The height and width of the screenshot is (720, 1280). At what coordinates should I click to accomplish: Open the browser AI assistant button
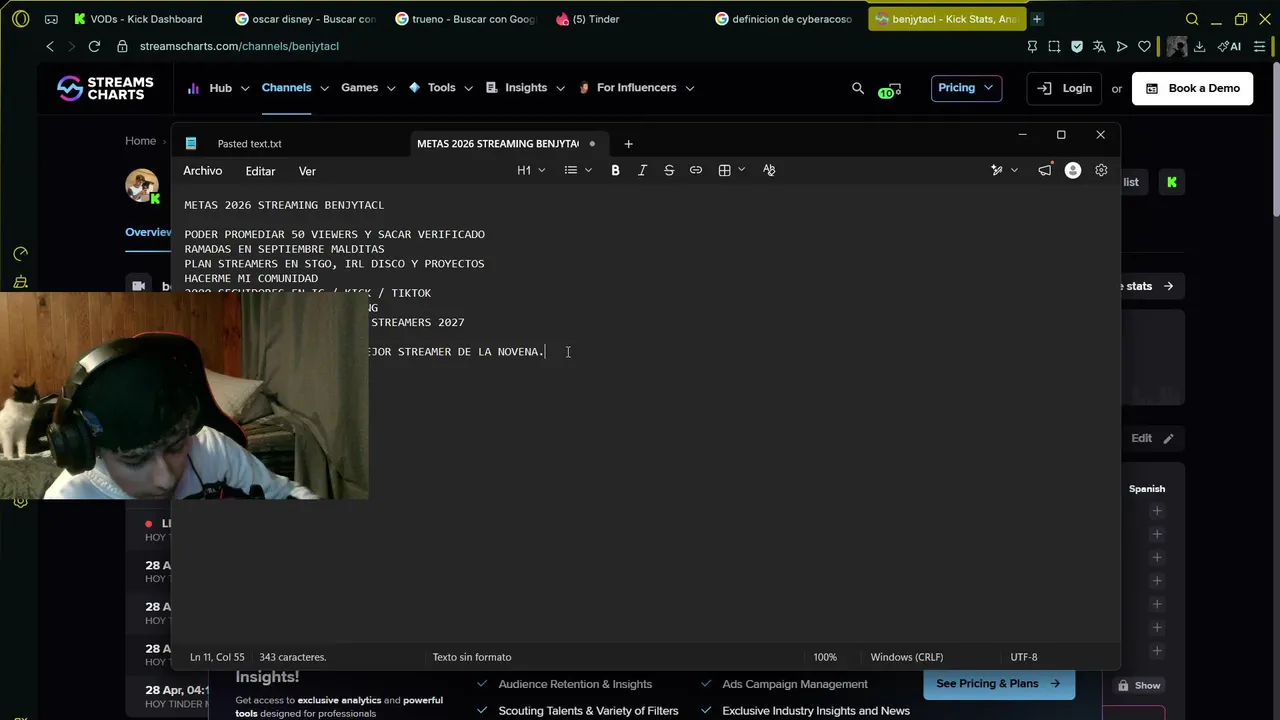(1229, 46)
